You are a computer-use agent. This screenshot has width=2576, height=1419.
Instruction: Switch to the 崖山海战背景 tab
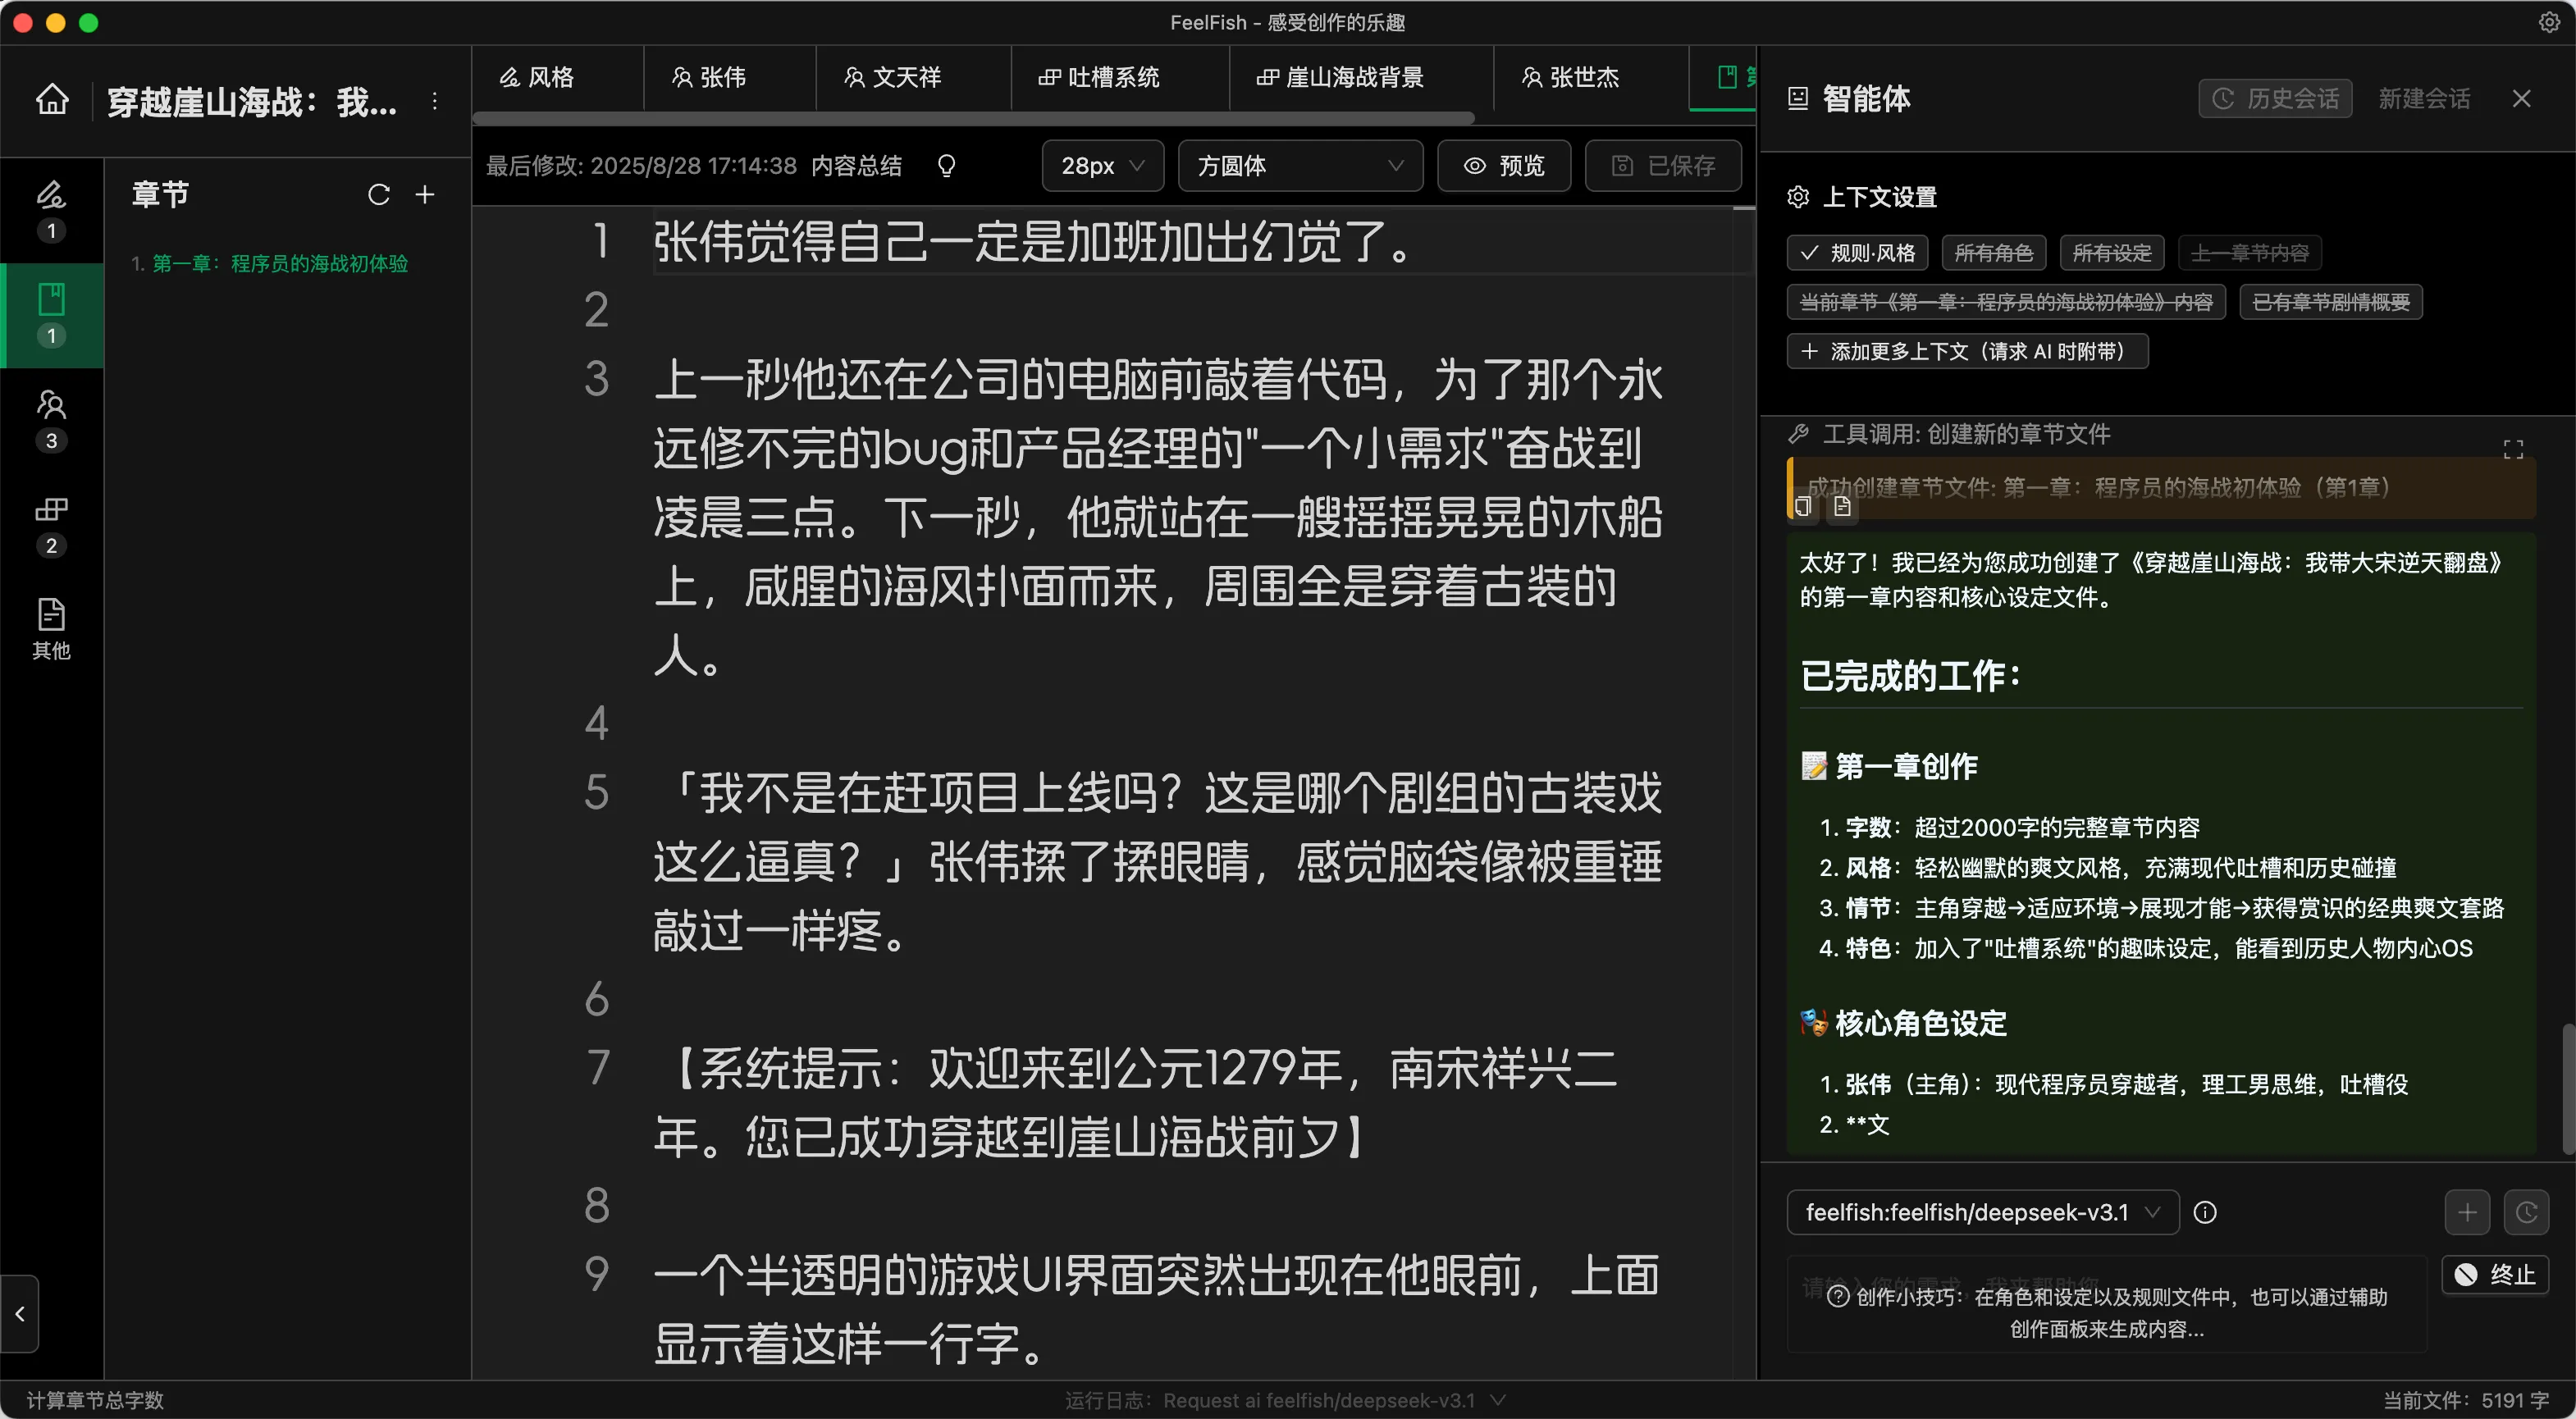pos(1340,77)
